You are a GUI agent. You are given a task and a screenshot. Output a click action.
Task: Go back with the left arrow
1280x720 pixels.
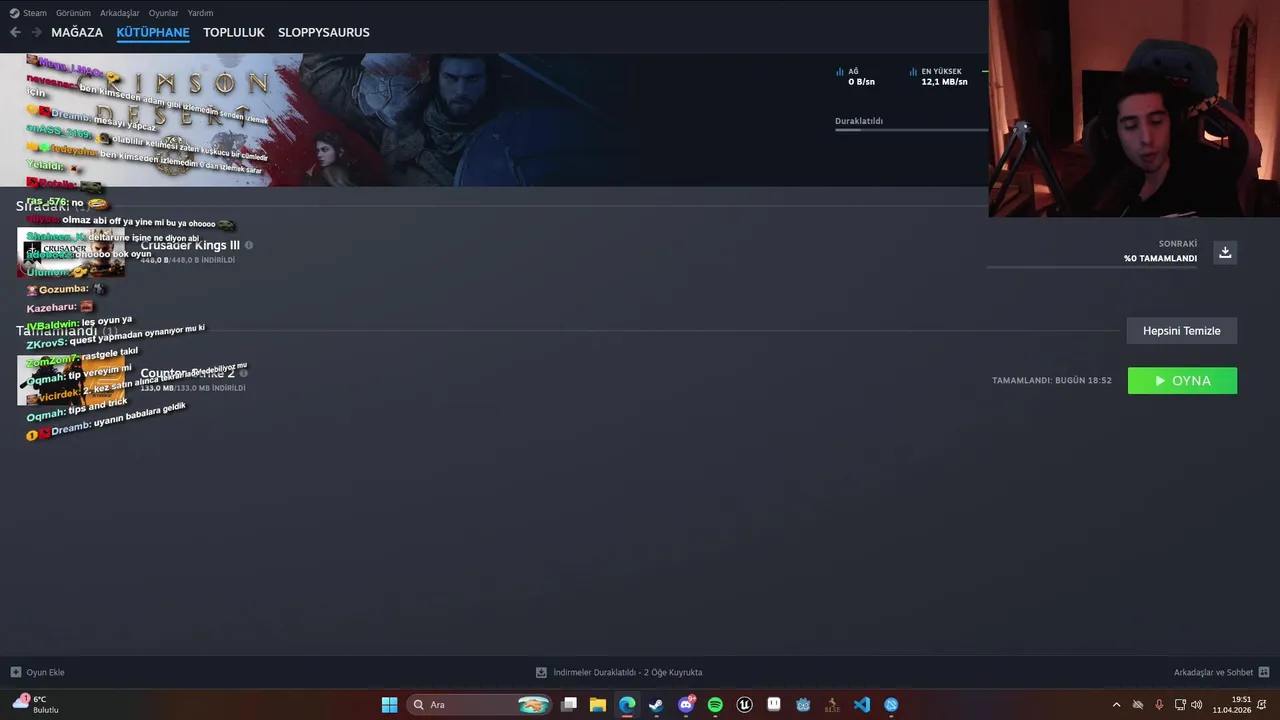pyautogui.click(x=15, y=32)
